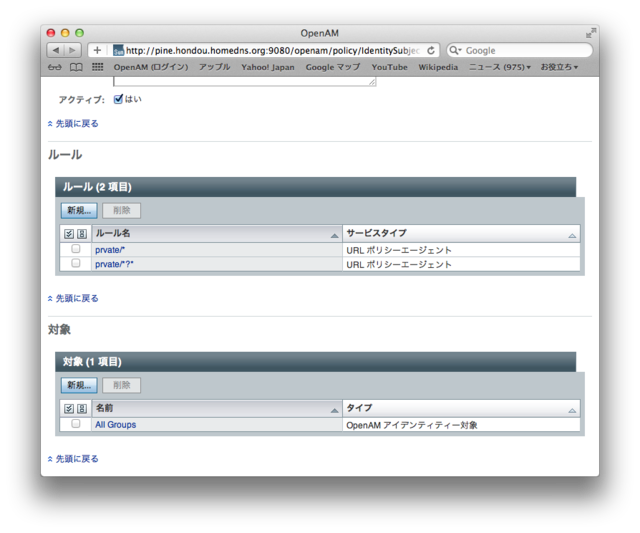Open the prvate/*?* rule link

coord(114,264)
